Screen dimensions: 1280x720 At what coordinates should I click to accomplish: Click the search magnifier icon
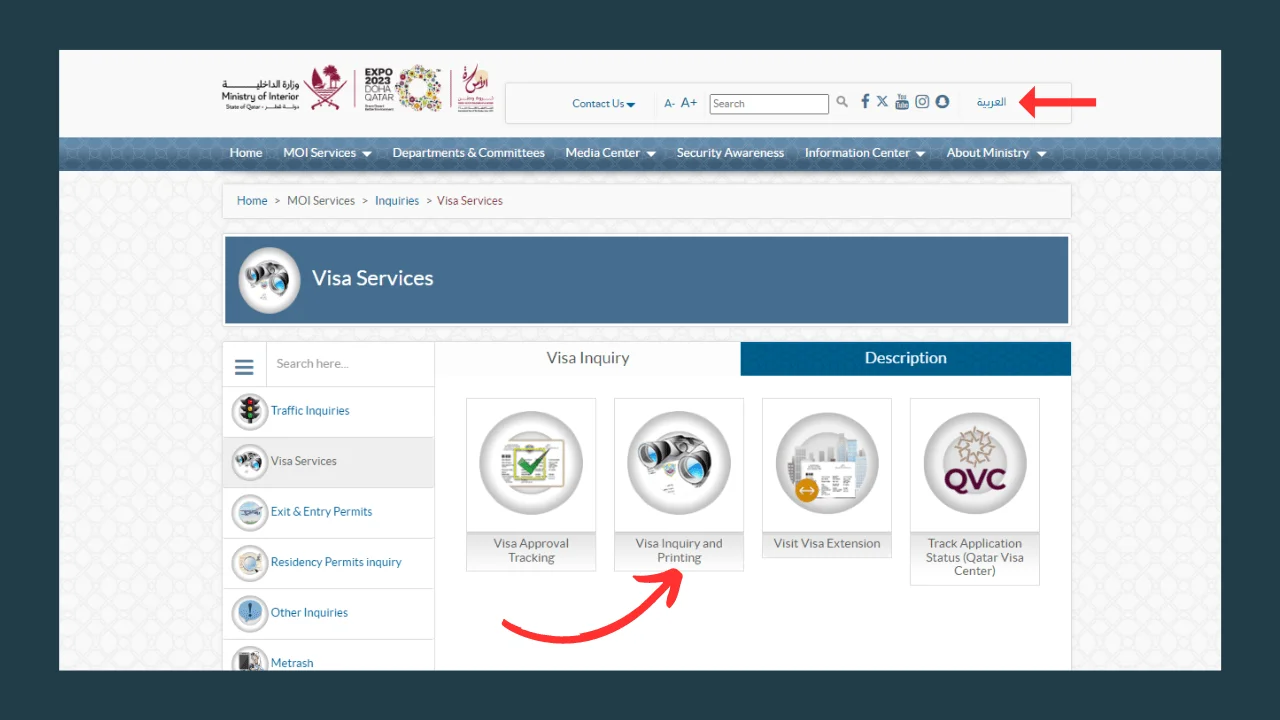click(x=842, y=102)
